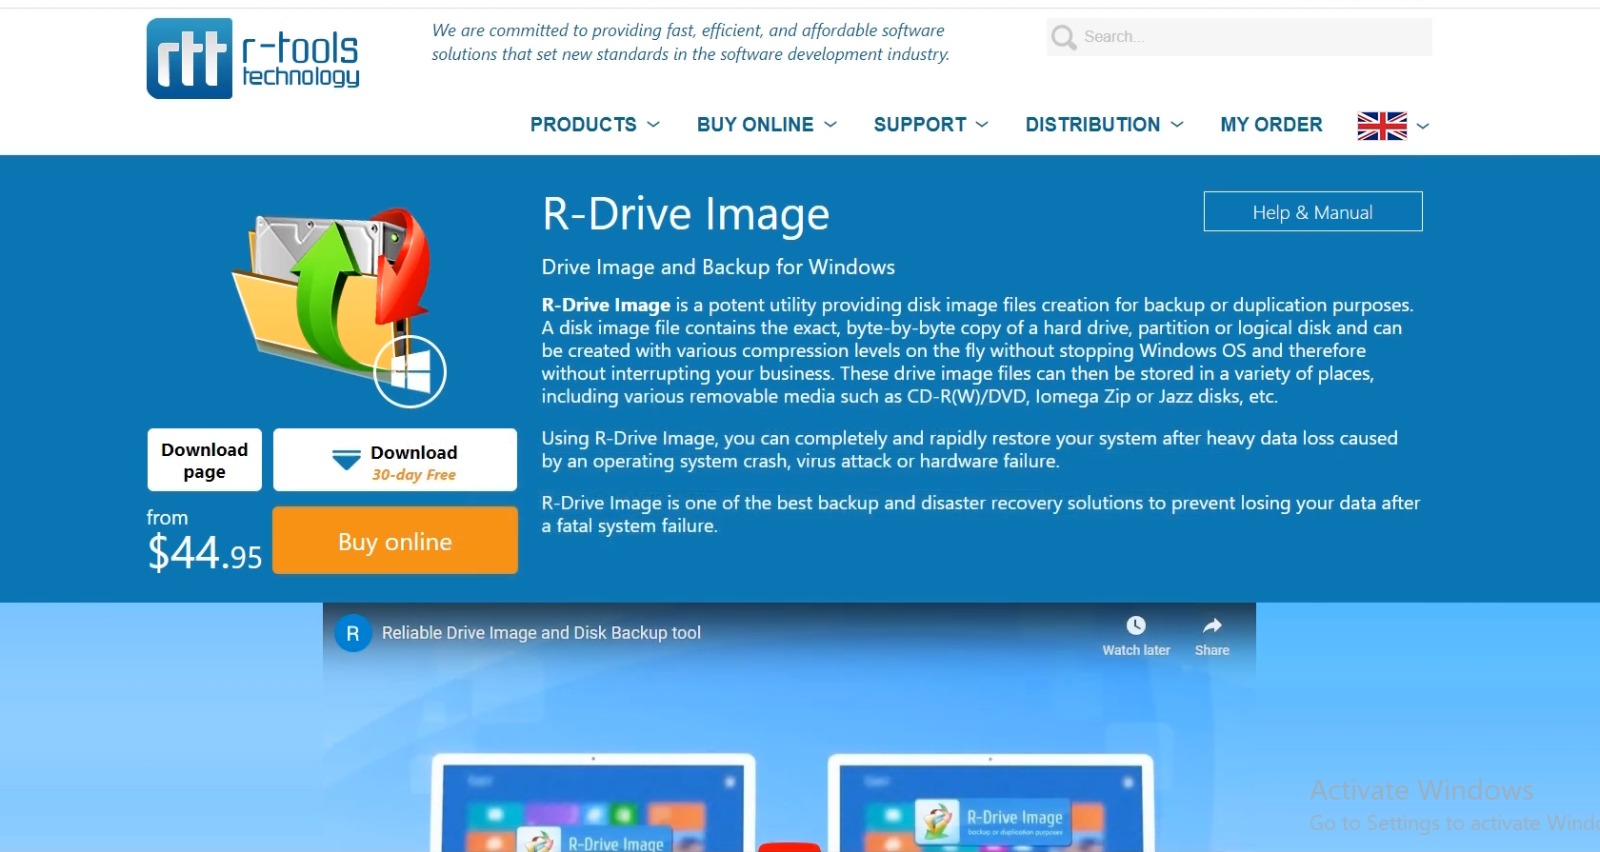
Task: Click the blue download arrow icon
Action: point(346,460)
